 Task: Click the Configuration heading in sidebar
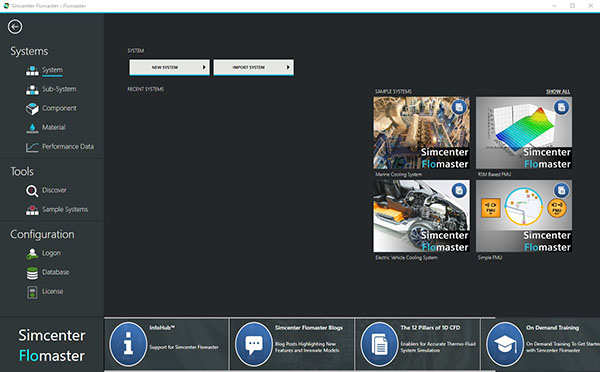tap(42, 234)
